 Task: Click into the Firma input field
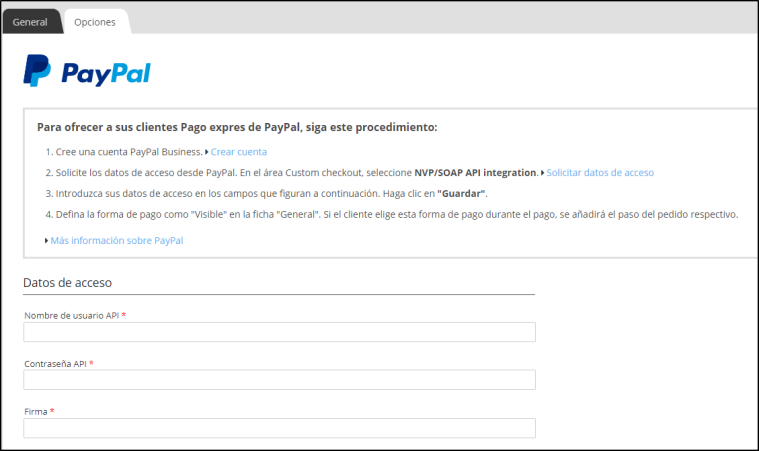pos(279,428)
